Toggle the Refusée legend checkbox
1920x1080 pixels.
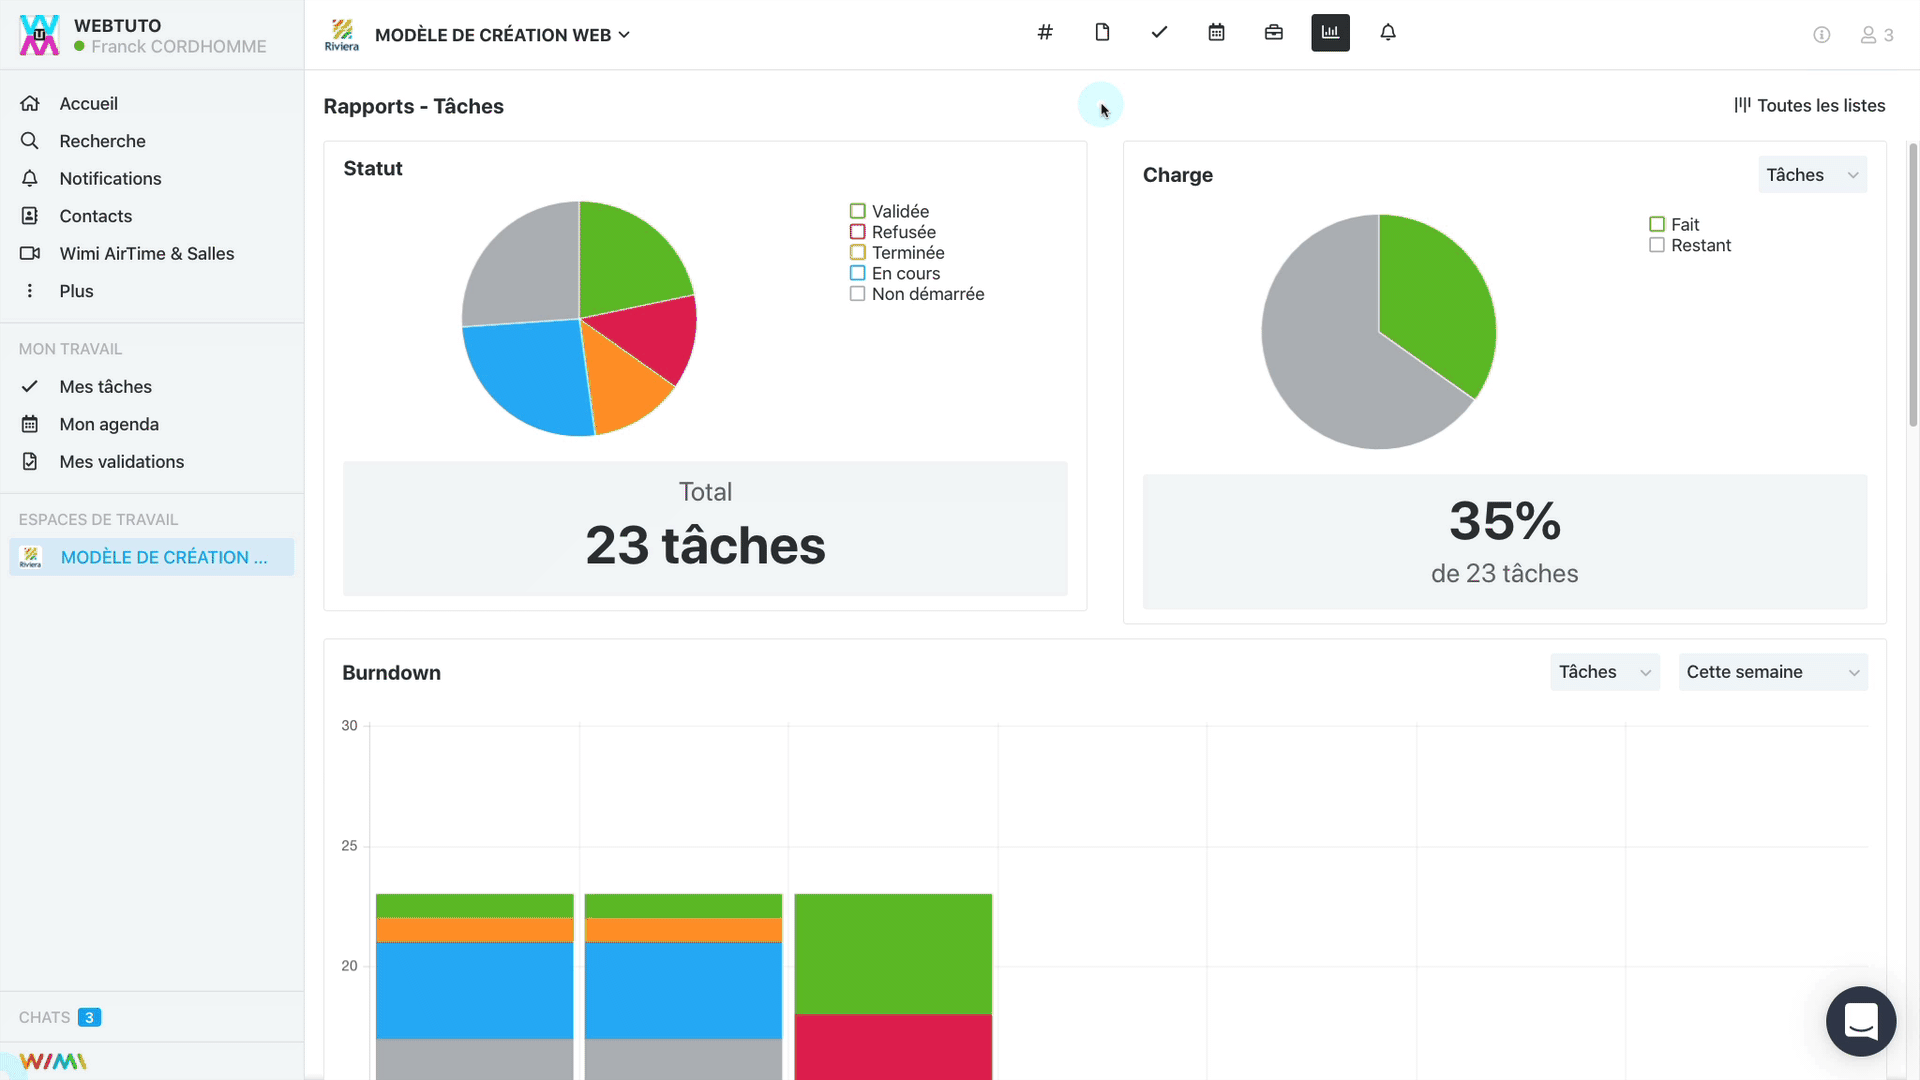coord(857,232)
